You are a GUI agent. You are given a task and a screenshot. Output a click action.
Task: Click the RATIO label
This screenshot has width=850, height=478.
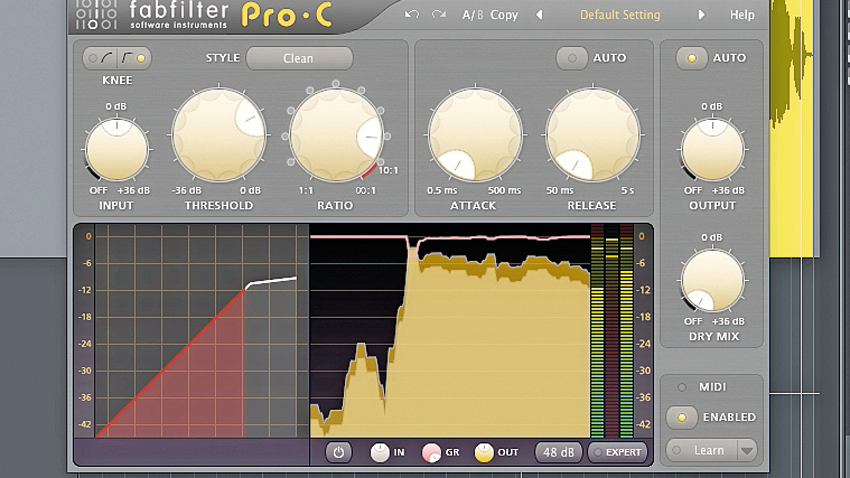[x=335, y=205]
